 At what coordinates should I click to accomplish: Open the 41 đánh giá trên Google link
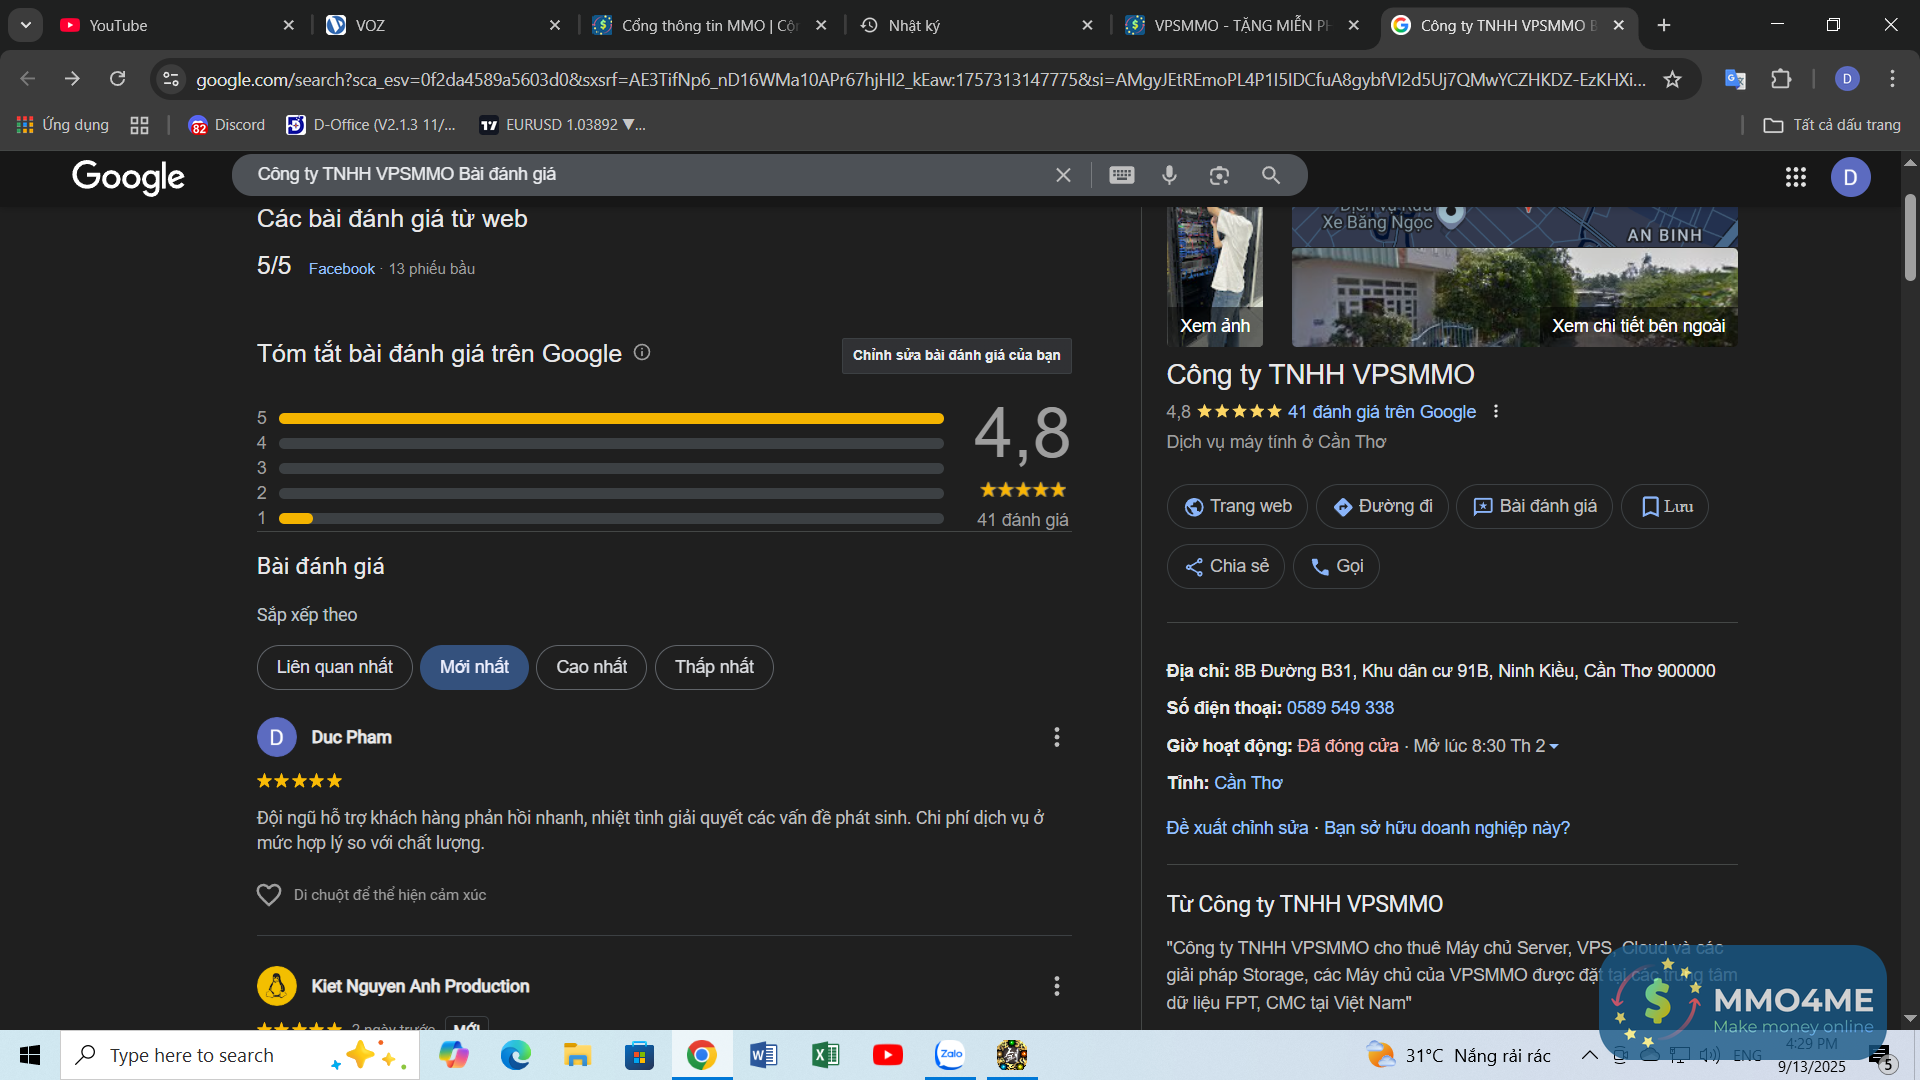[1381, 412]
